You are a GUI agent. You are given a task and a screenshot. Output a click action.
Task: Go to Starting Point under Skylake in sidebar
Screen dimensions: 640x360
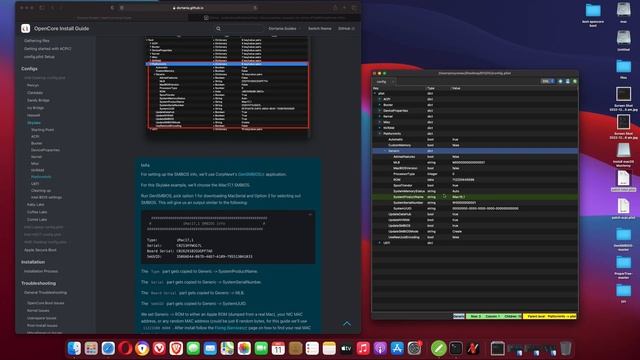pos(42,130)
